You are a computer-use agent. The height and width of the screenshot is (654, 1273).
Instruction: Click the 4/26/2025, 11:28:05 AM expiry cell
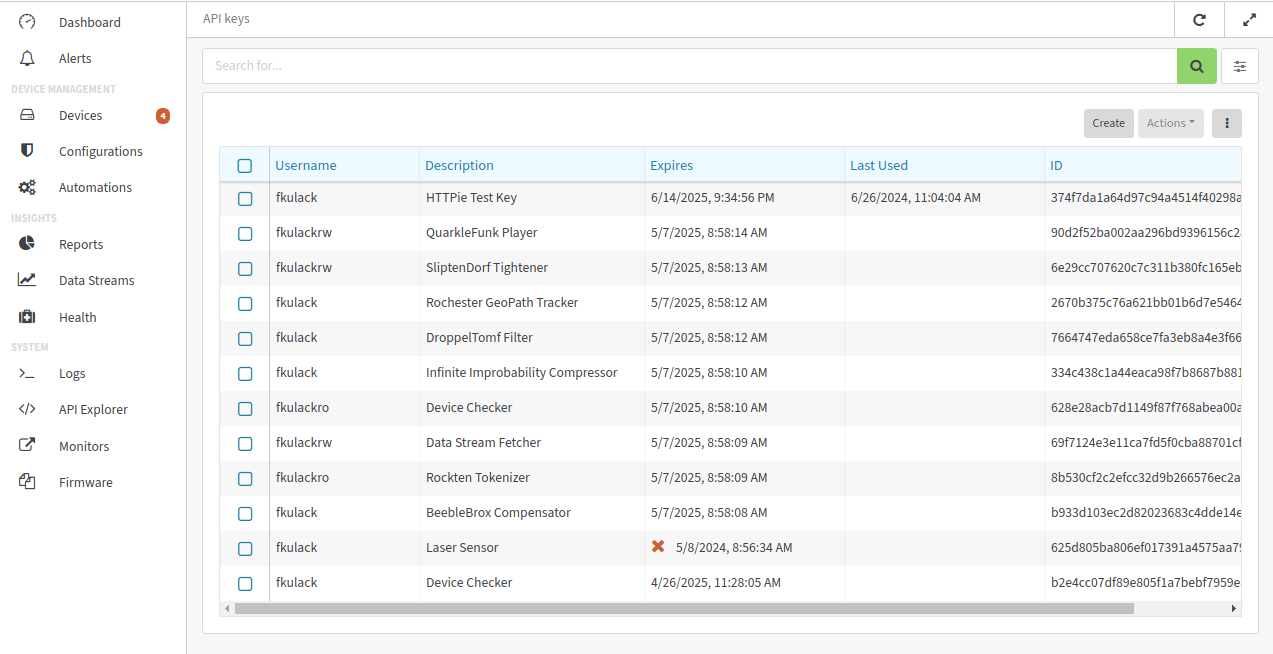[716, 582]
